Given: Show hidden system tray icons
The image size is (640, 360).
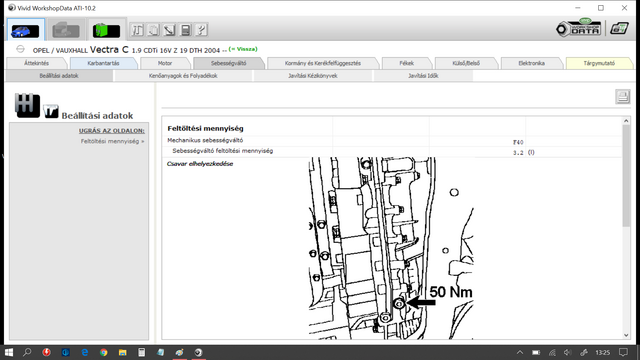Looking at the screenshot, I should tap(520, 352).
